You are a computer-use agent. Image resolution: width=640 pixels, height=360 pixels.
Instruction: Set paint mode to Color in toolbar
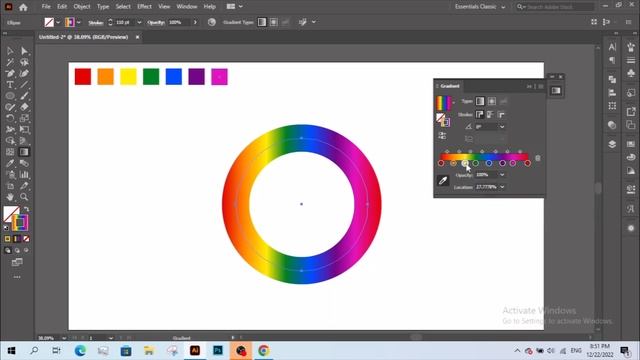tap(7, 239)
